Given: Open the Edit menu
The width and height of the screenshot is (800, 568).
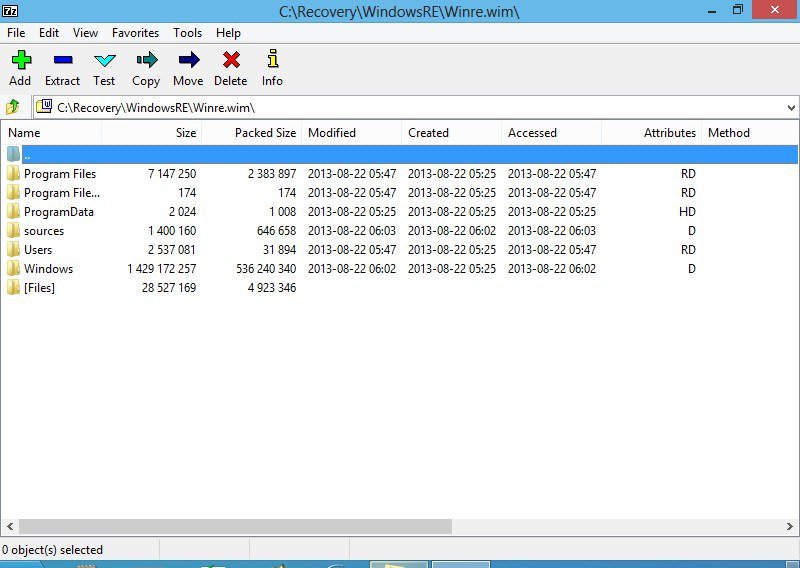Looking at the screenshot, I should click(49, 33).
